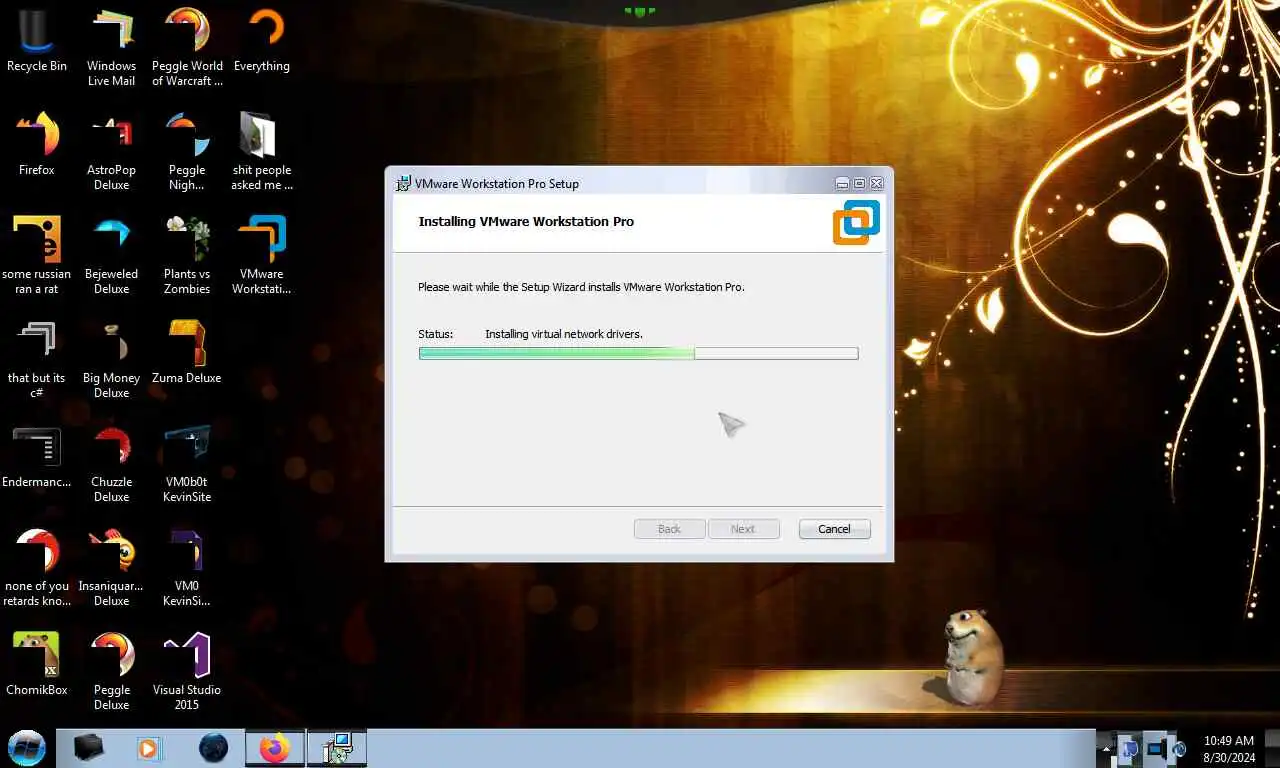
Task: Minimize the VMware Setup window
Action: (842, 183)
